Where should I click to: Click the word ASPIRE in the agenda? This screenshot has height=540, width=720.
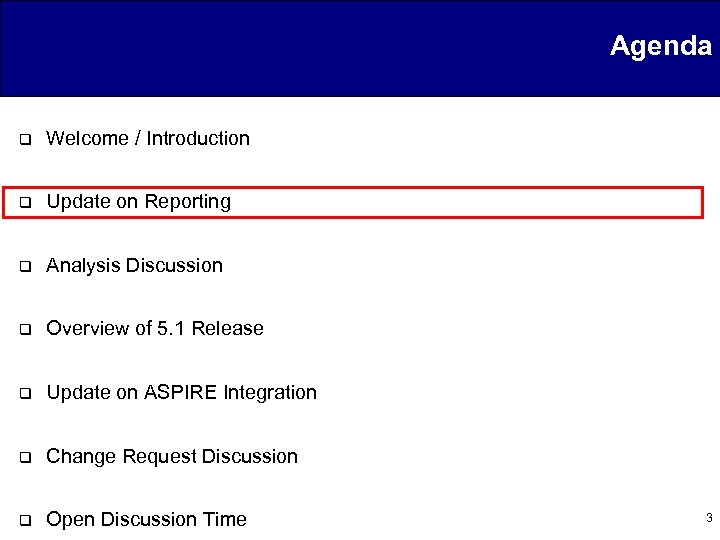pos(180,392)
